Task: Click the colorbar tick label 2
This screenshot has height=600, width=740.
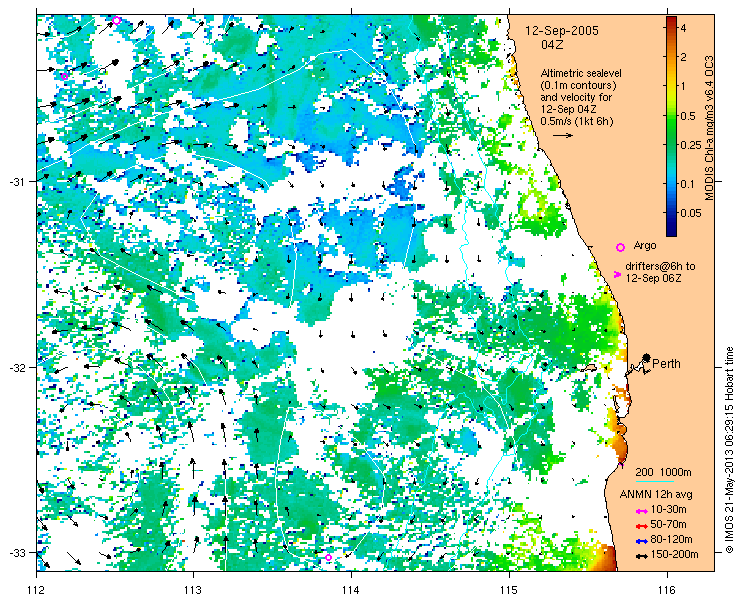Action: click(683, 57)
